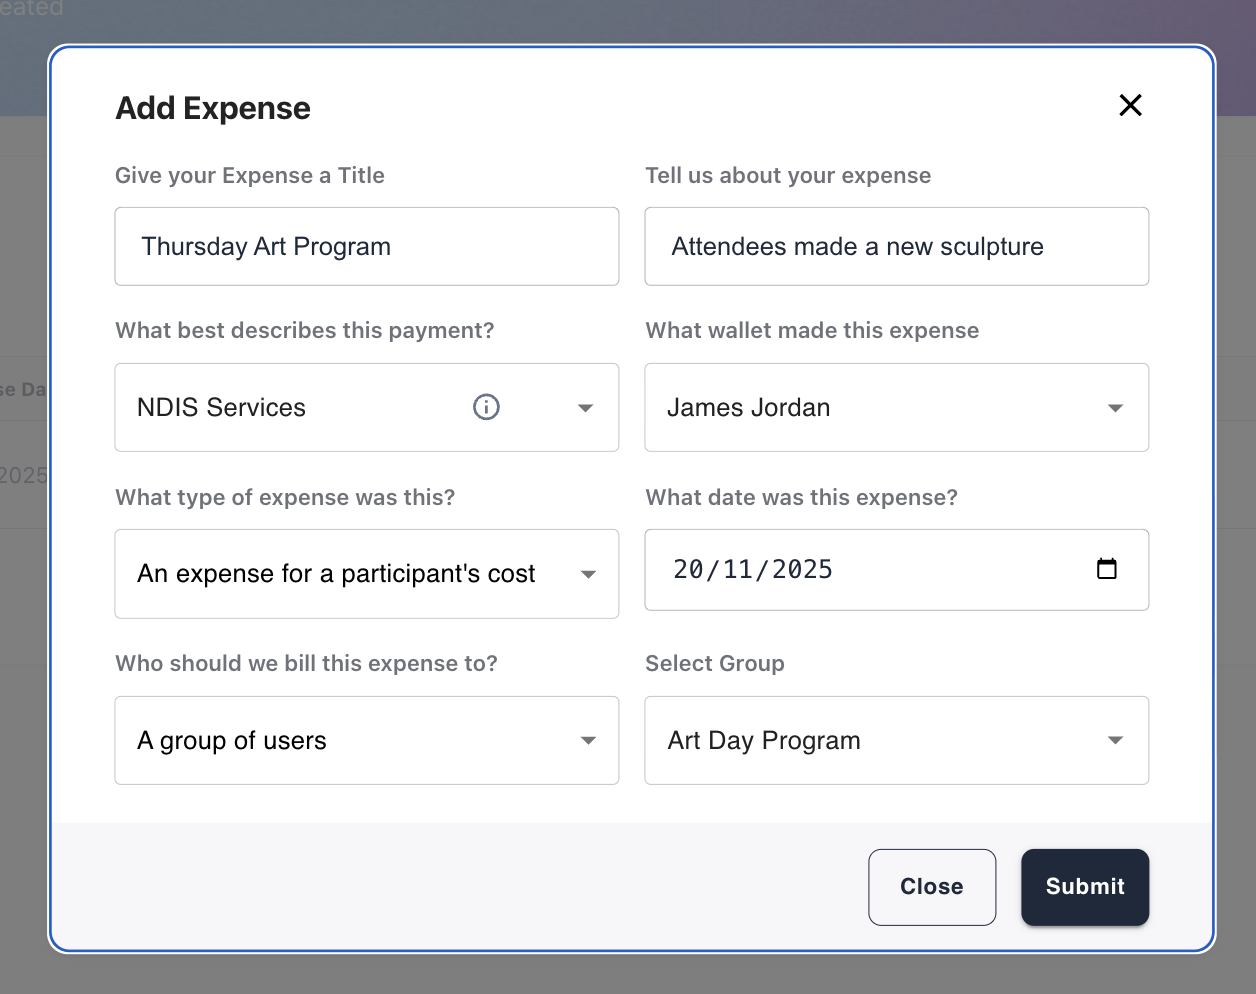Click the arrow in the Art Day Program dropdown
The width and height of the screenshot is (1256, 994).
[x=1115, y=740]
